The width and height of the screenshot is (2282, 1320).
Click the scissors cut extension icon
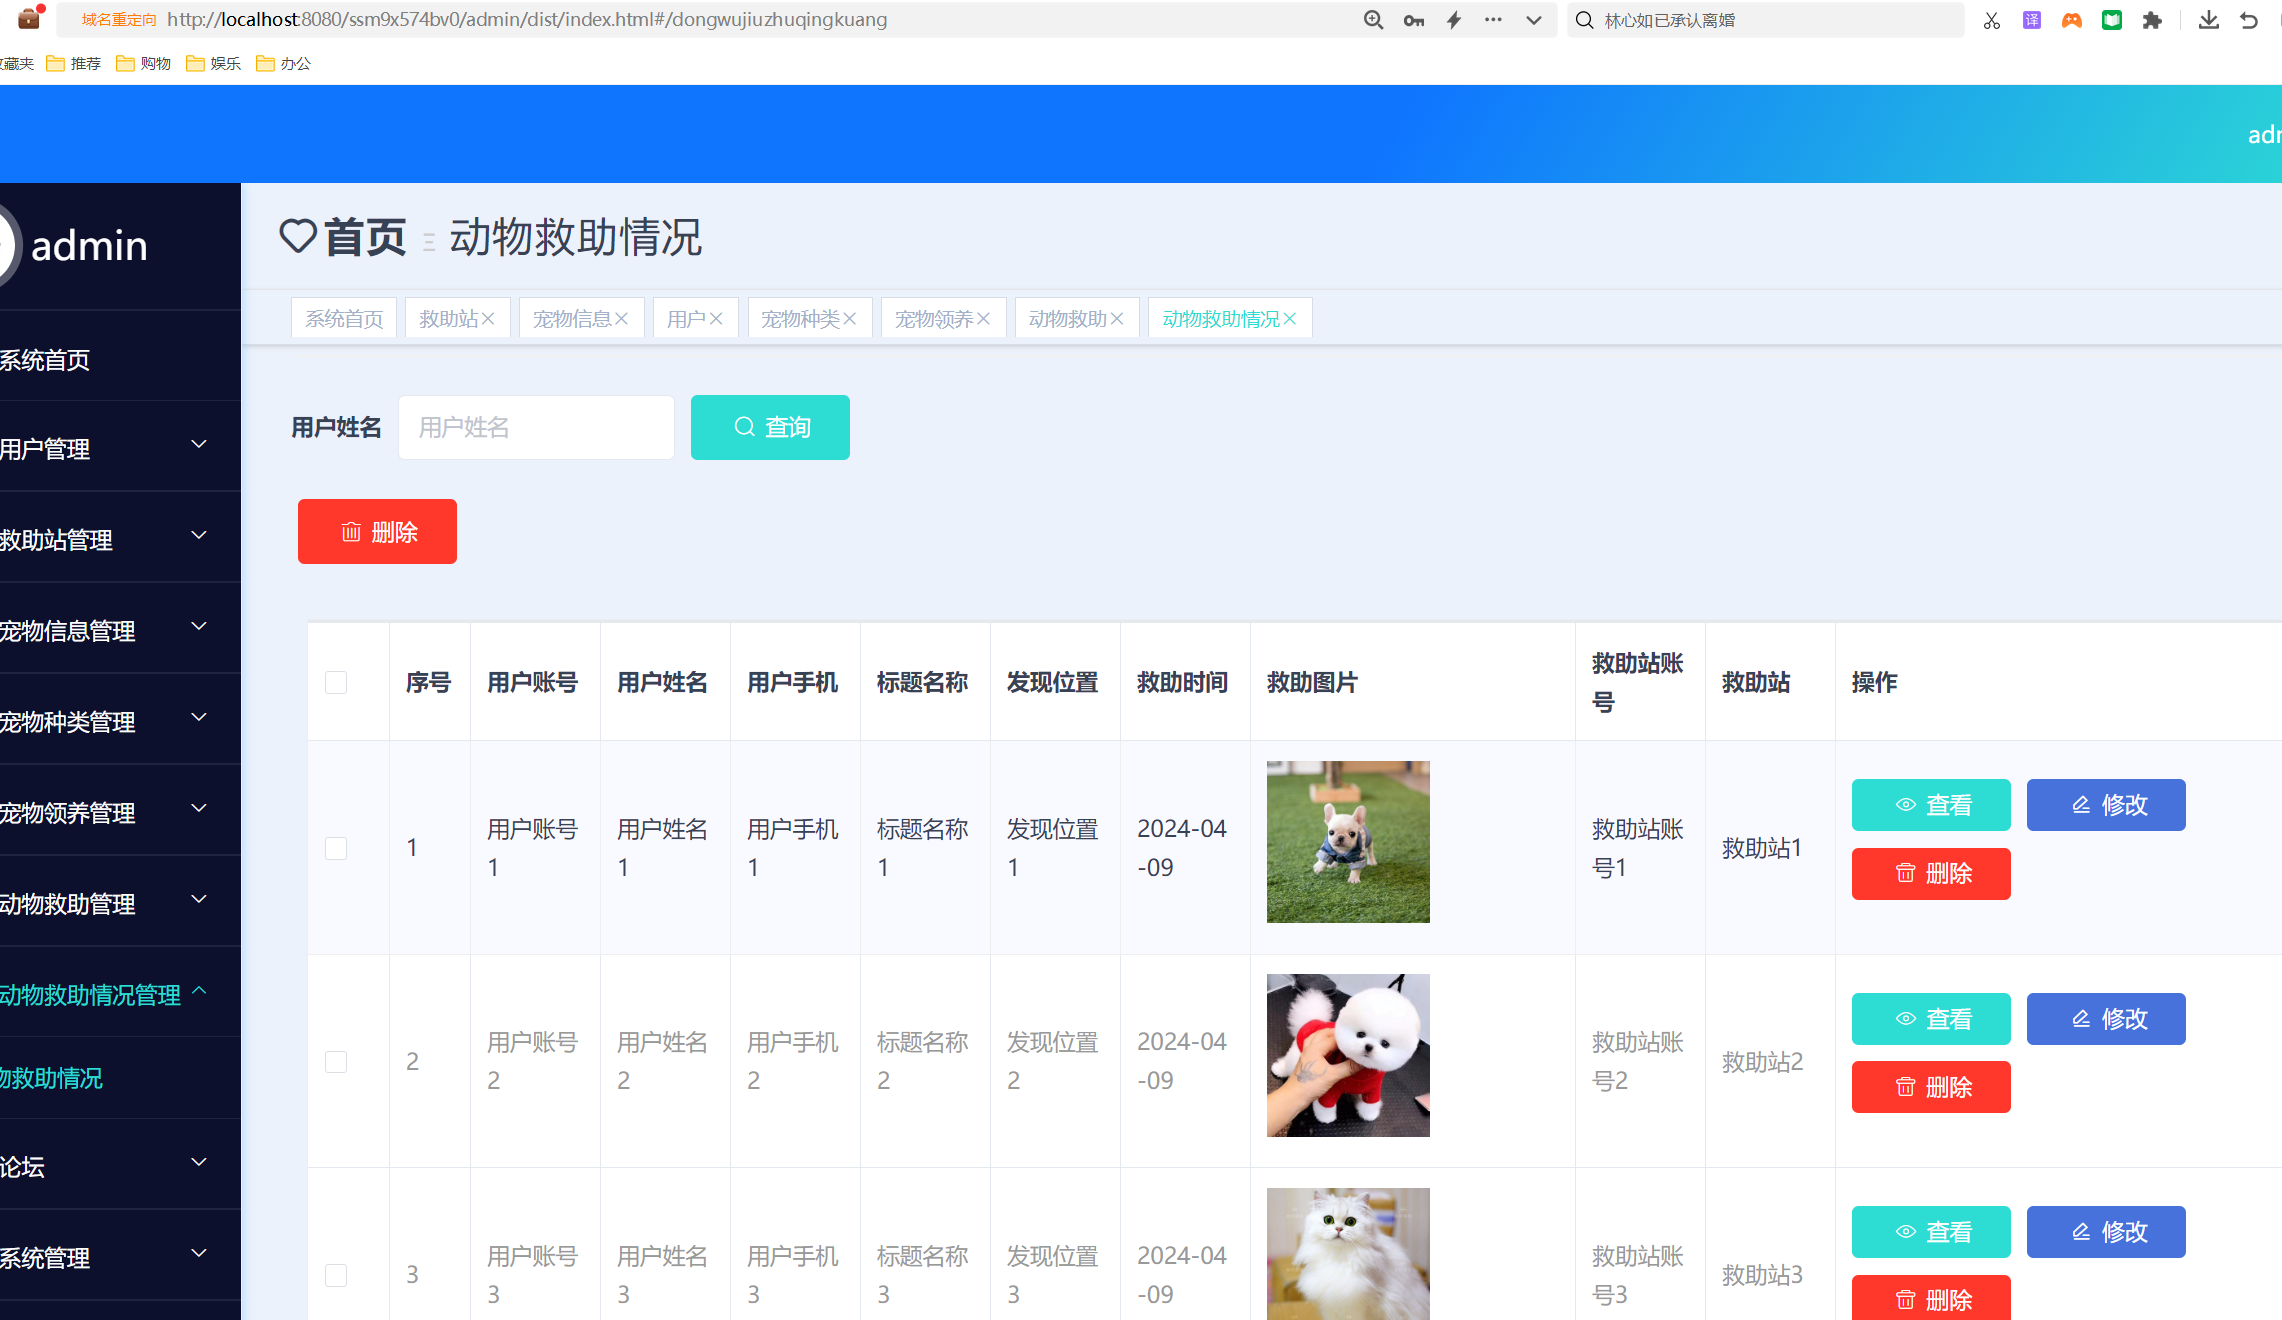[x=1990, y=19]
